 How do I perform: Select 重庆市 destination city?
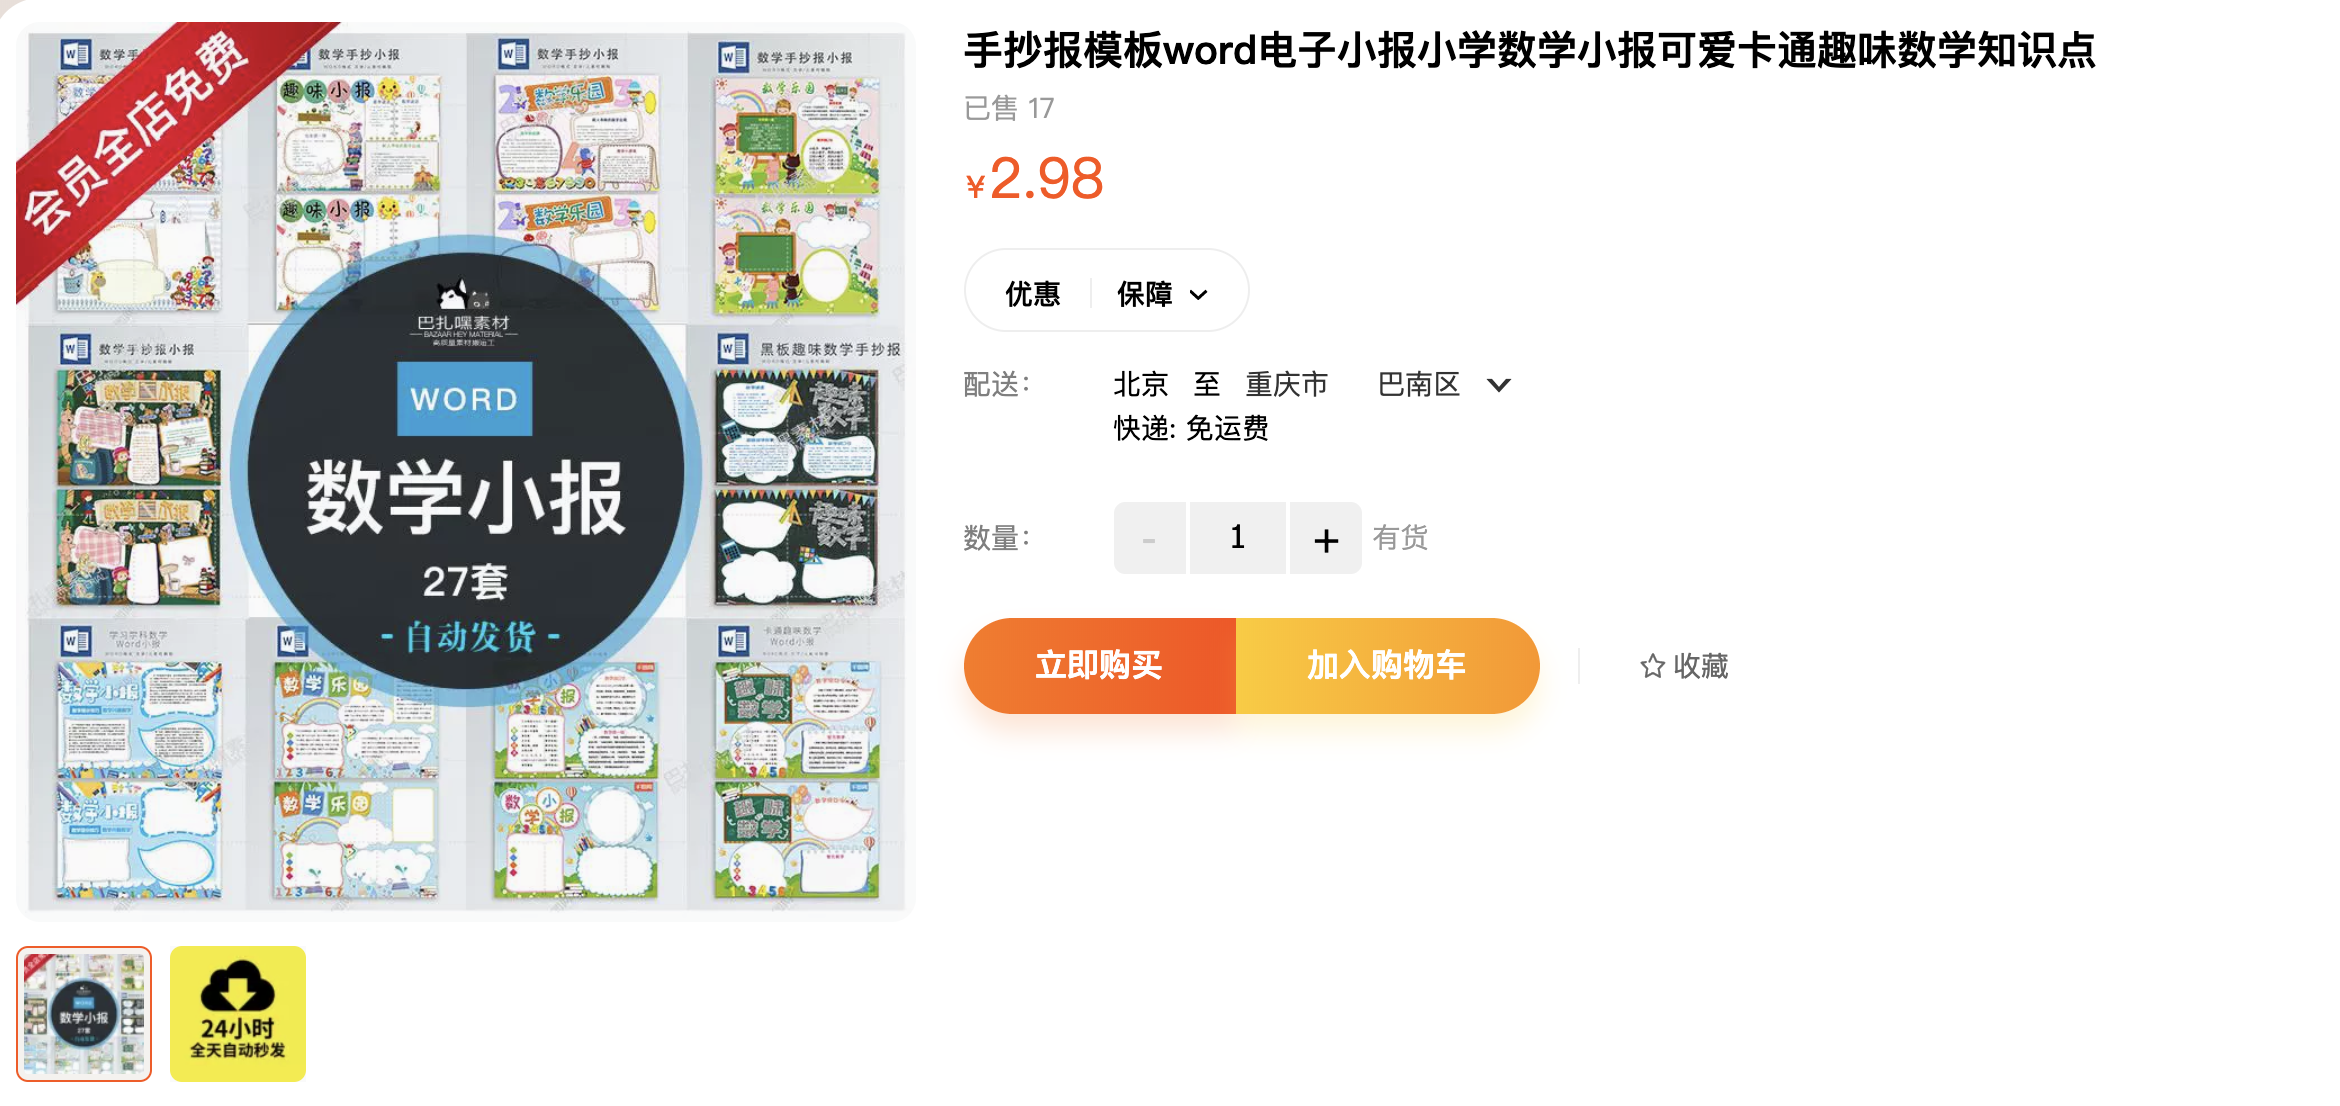1286,385
